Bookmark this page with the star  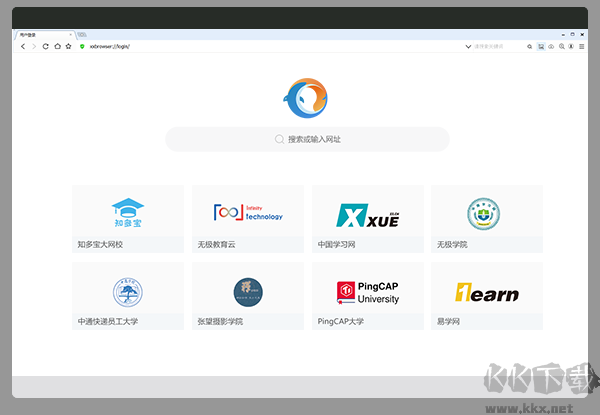coord(68,46)
